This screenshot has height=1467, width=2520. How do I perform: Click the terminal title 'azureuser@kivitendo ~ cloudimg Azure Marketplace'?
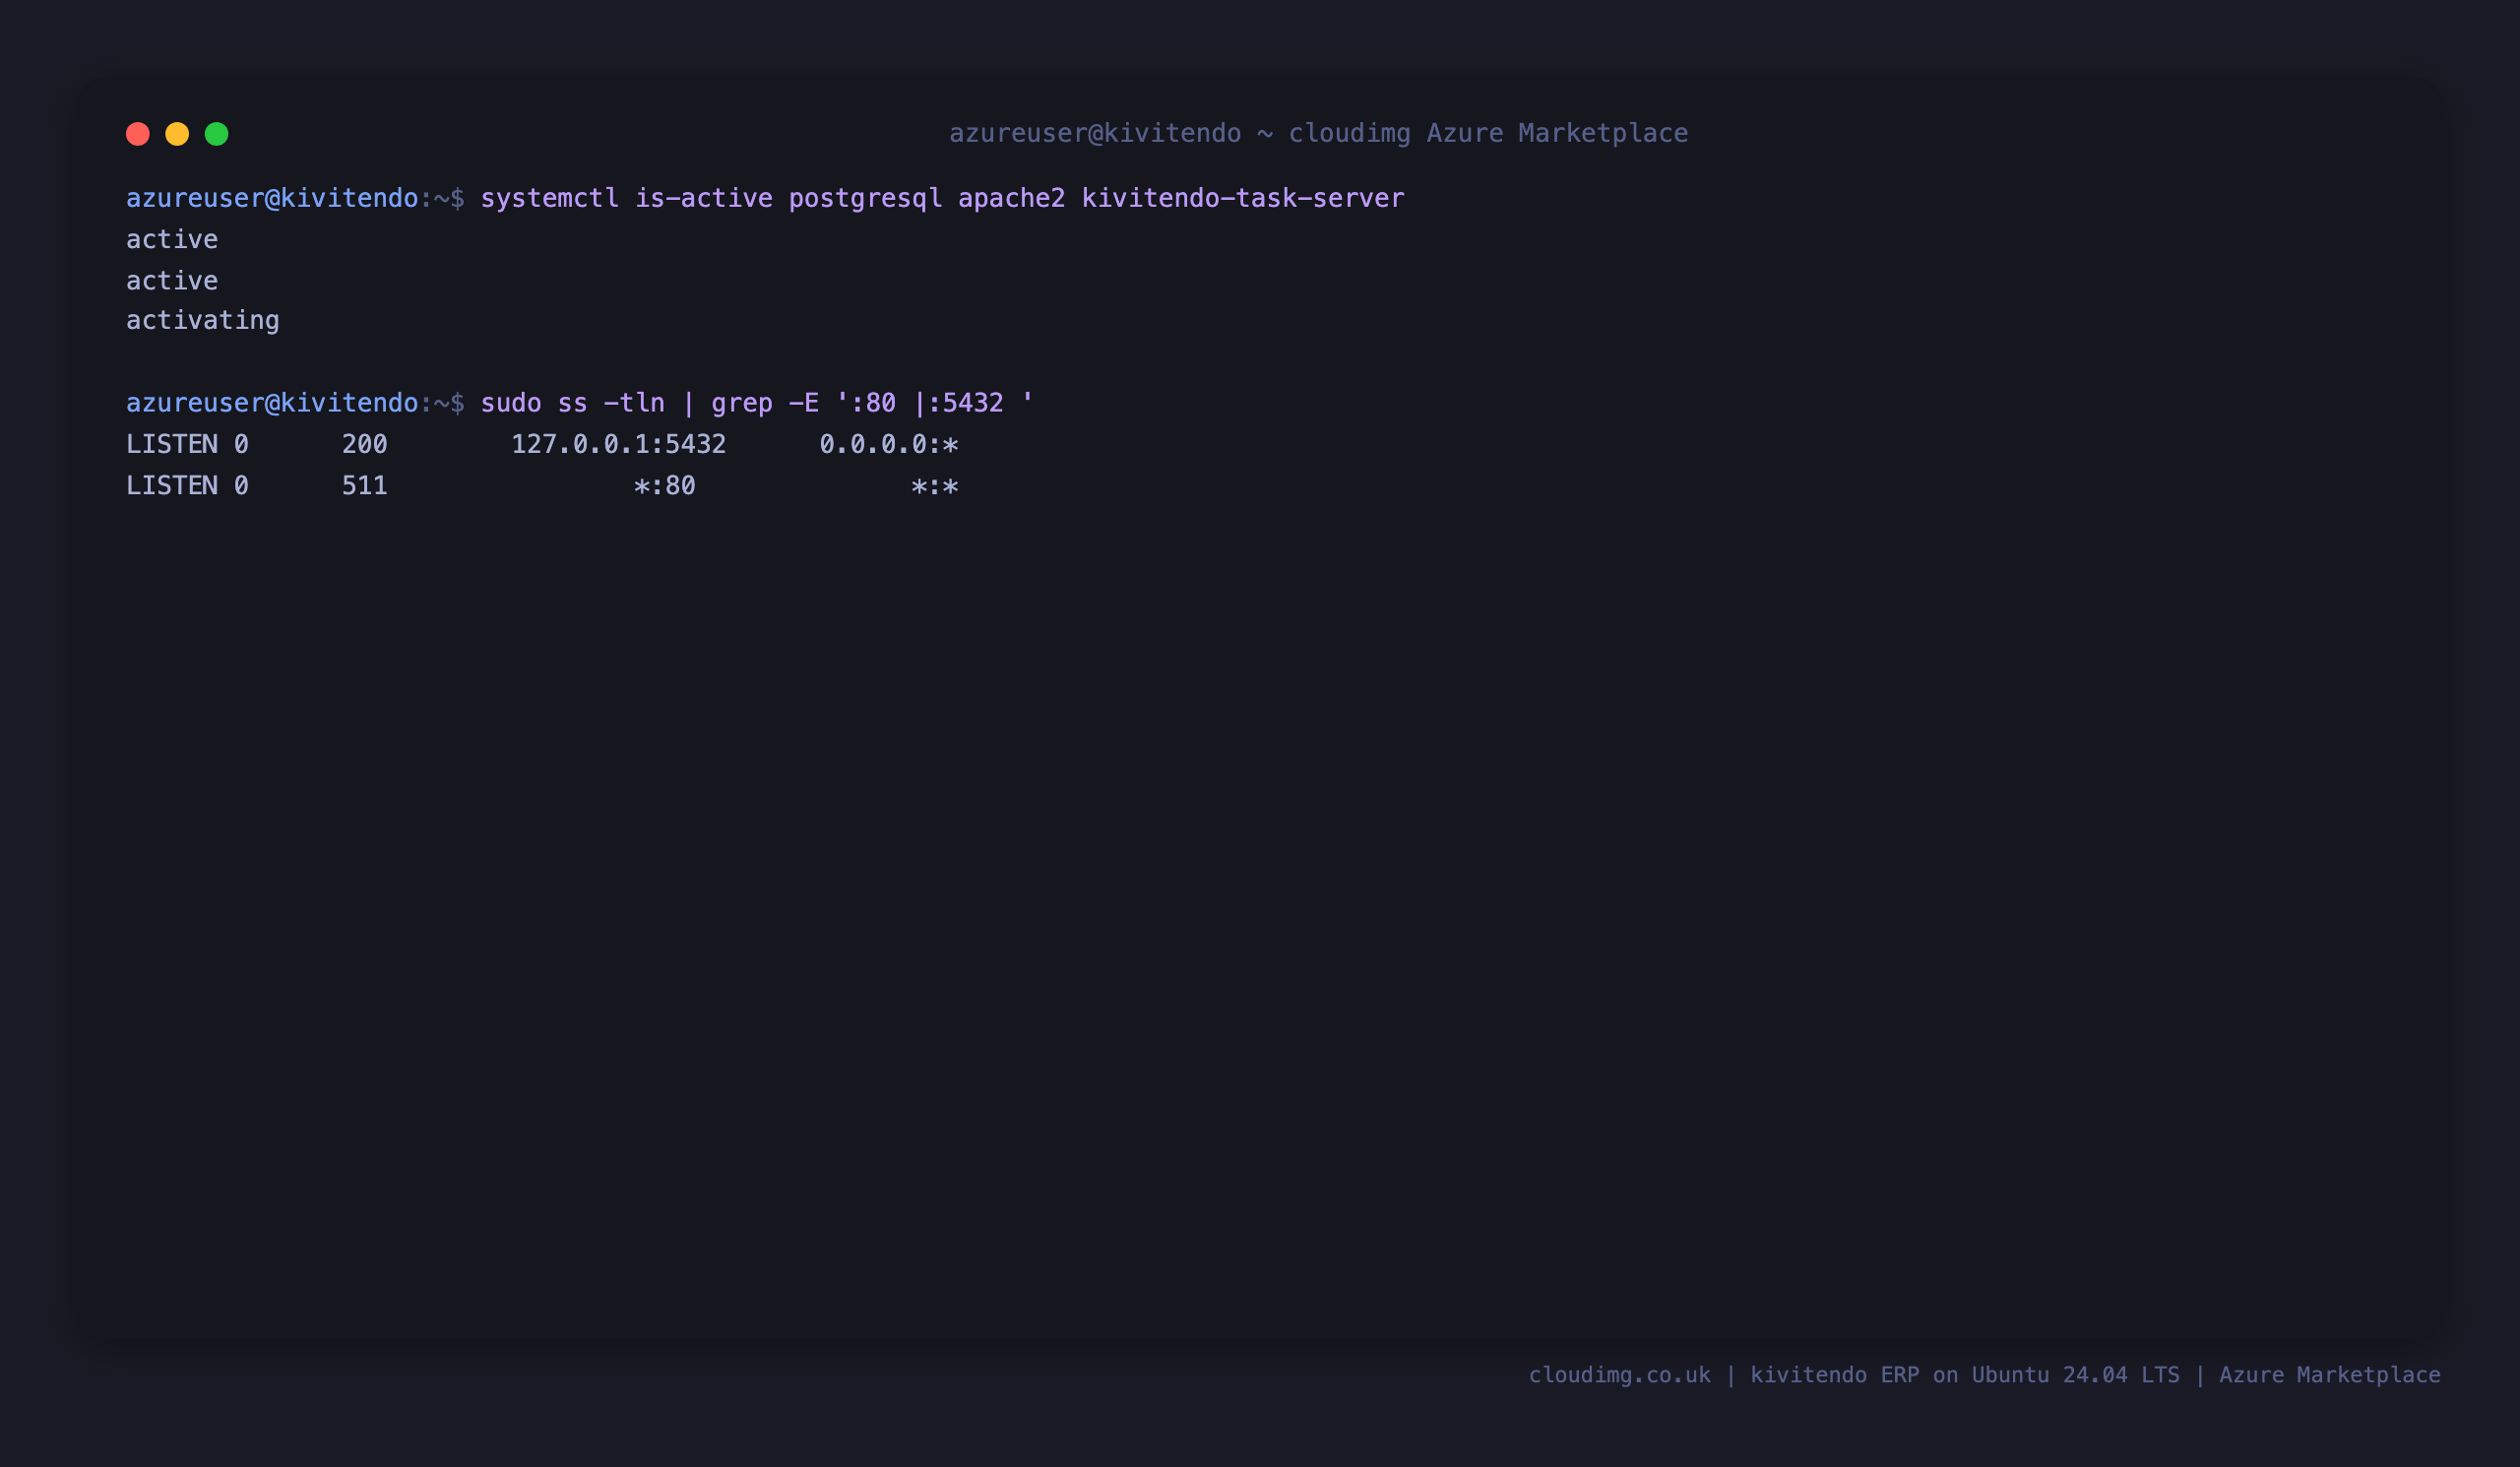[x=1318, y=133]
